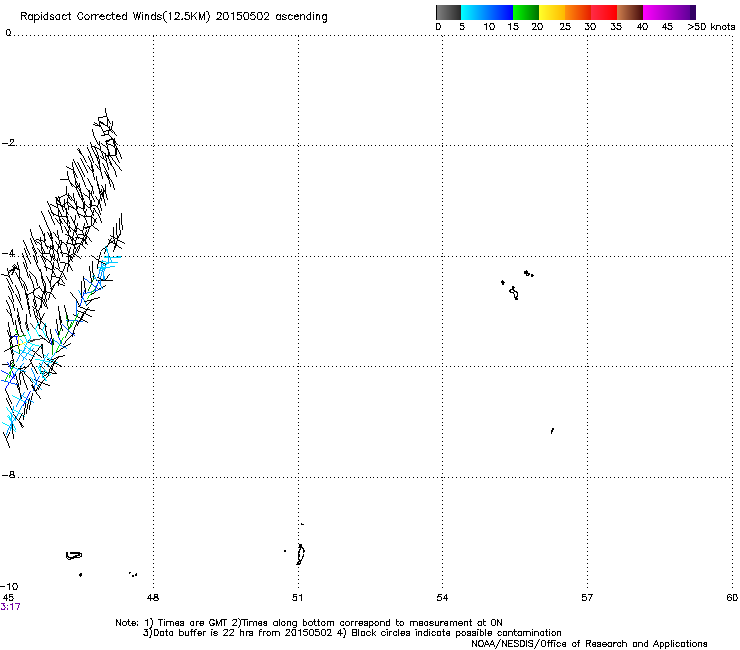This screenshot has width=740, height=650.
Task: Click the dark purple band at the legend's end
Action: [x=692, y=12]
